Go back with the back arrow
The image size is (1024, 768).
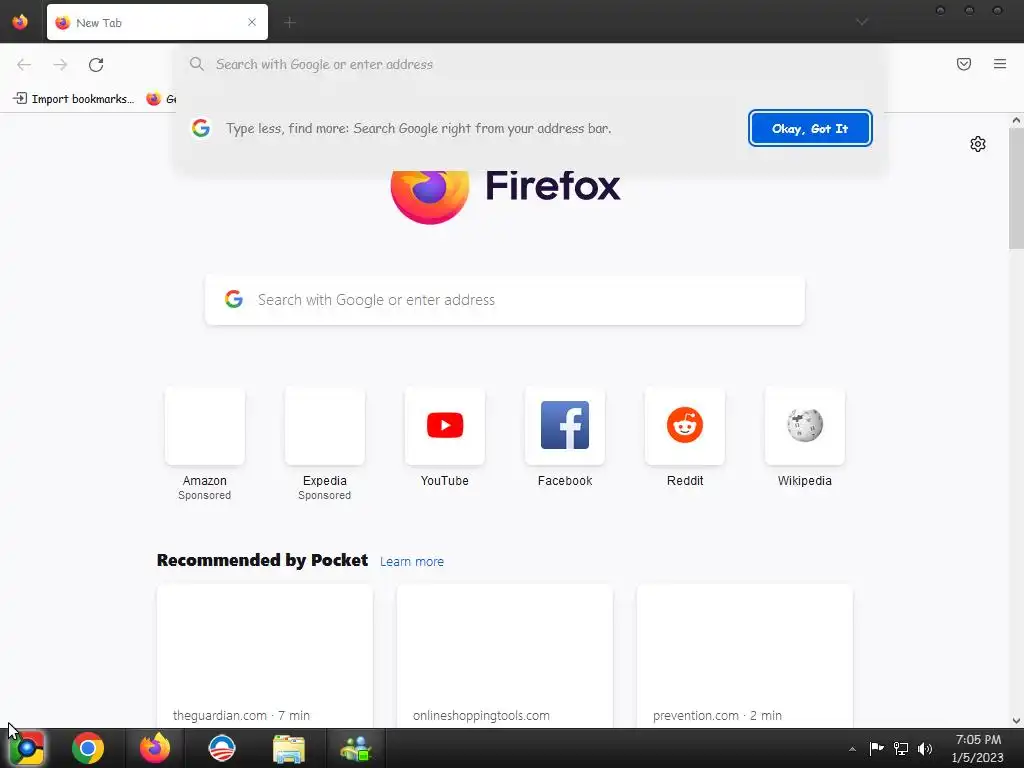[x=24, y=65]
